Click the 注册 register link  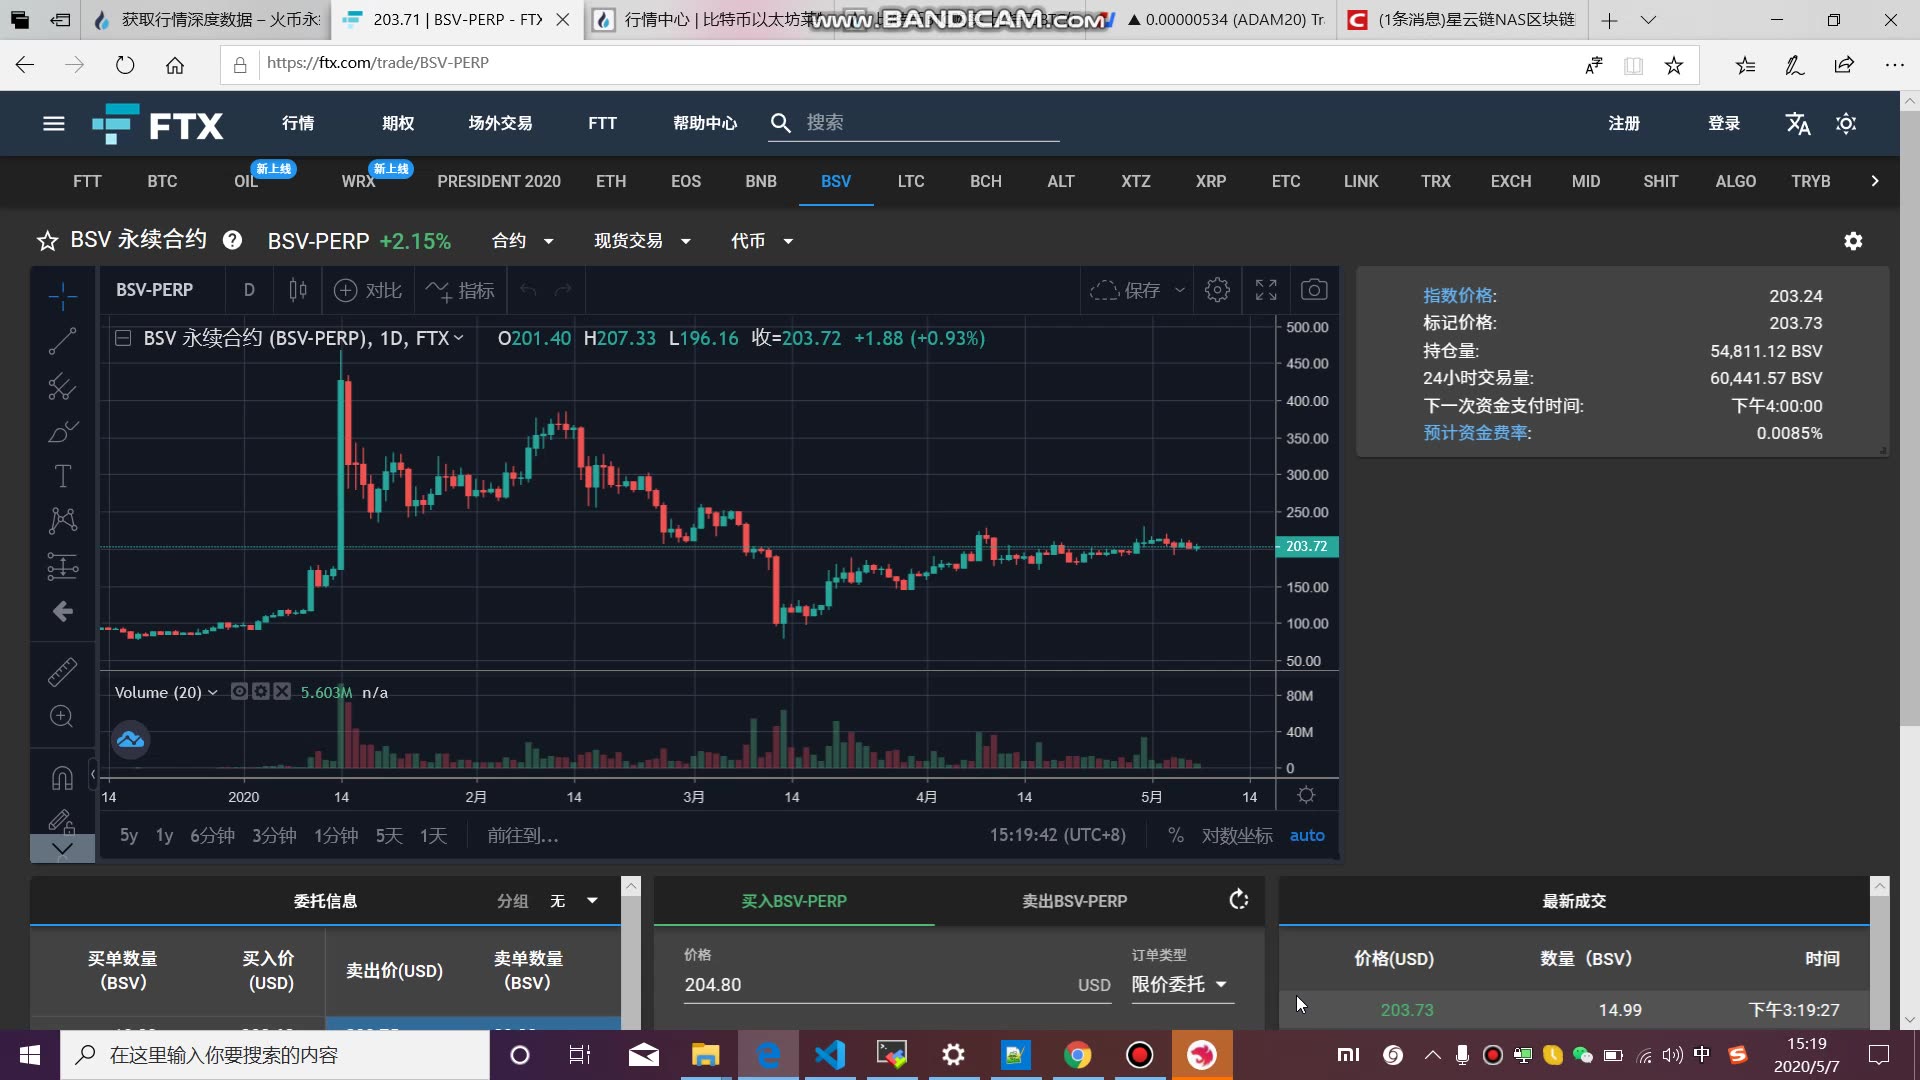[x=1624, y=123]
